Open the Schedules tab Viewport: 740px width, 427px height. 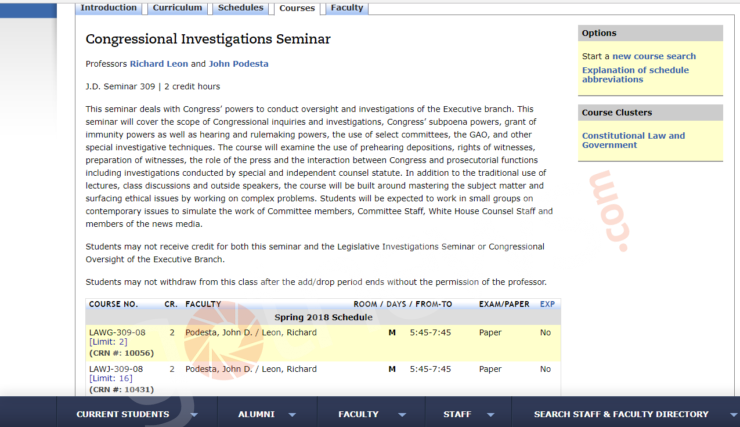[240, 8]
